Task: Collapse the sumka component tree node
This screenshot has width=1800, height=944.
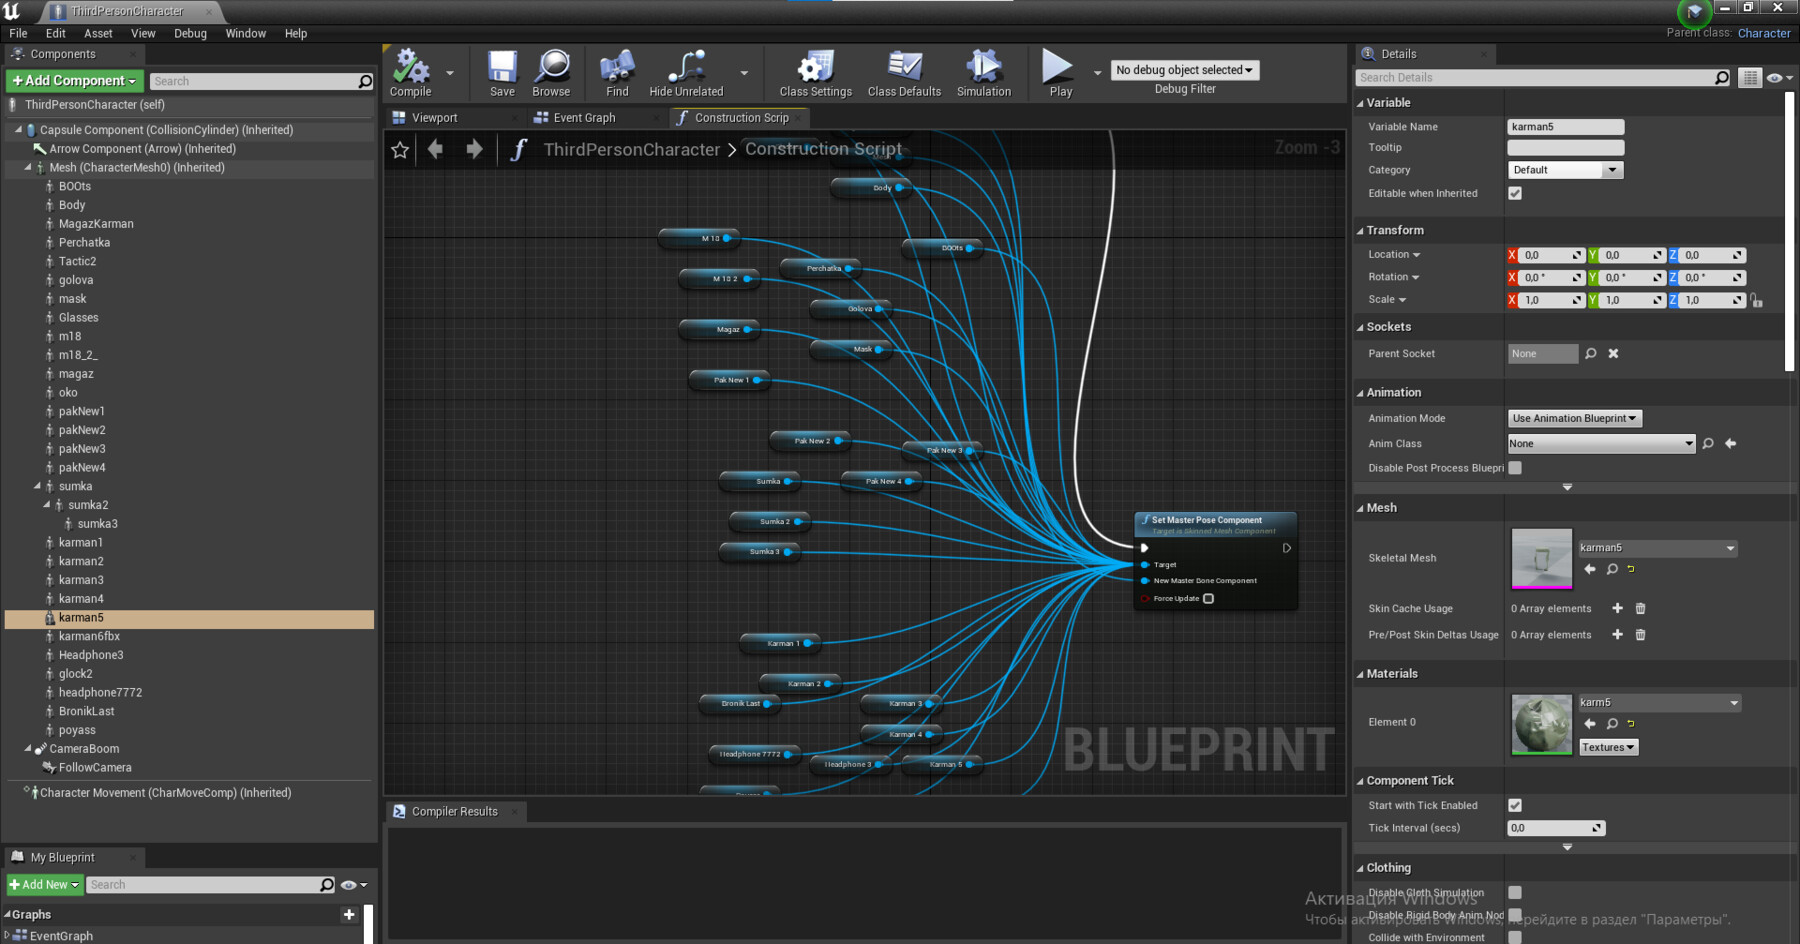Action: pyautogui.click(x=37, y=486)
